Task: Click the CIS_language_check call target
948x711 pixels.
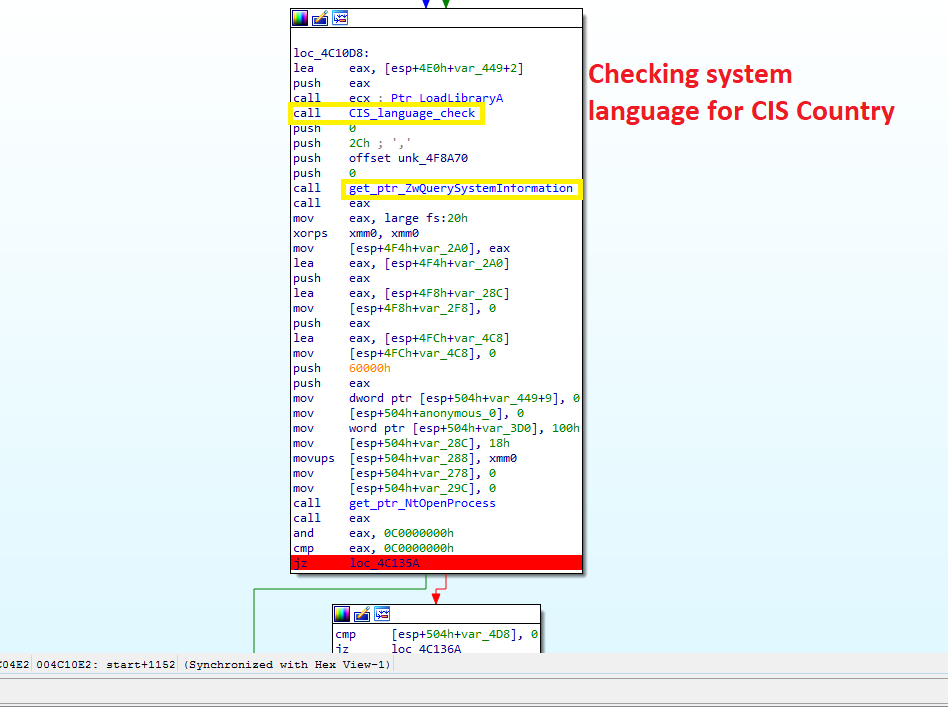Action: pyautogui.click(x=412, y=113)
